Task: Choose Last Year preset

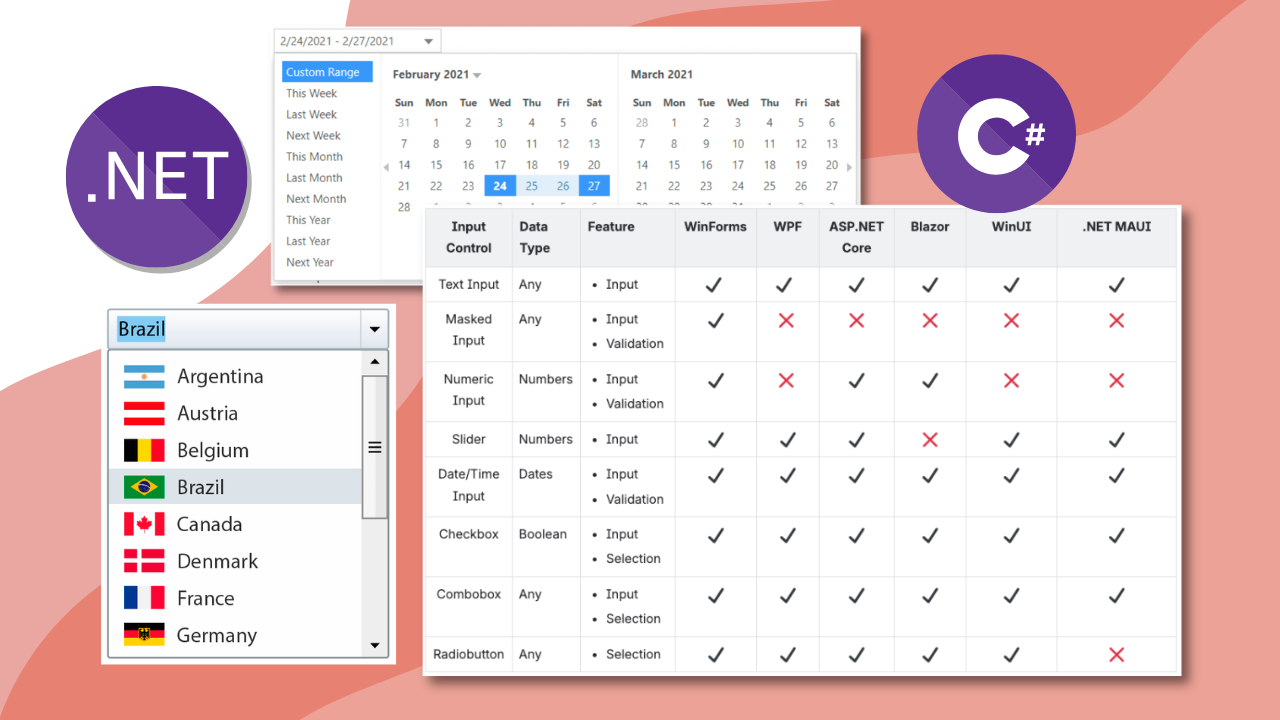Action: pos(308,240)
